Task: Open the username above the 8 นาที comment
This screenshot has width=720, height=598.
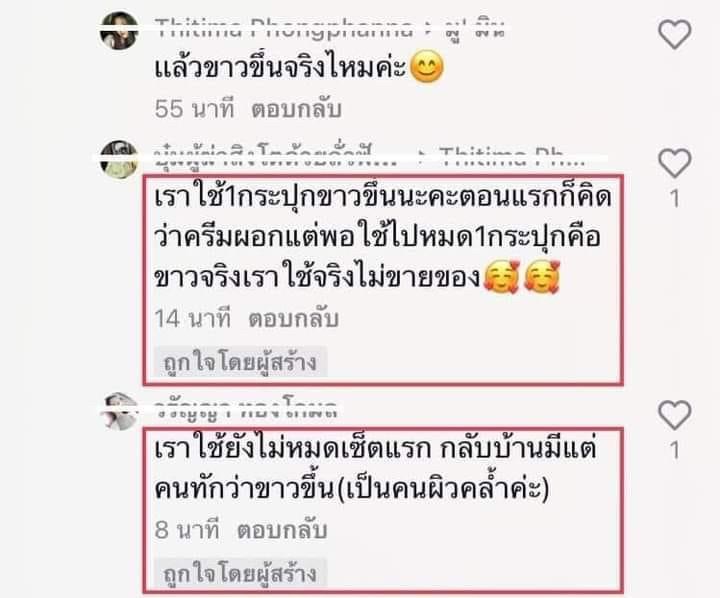Action: click(x=246, y=409)
